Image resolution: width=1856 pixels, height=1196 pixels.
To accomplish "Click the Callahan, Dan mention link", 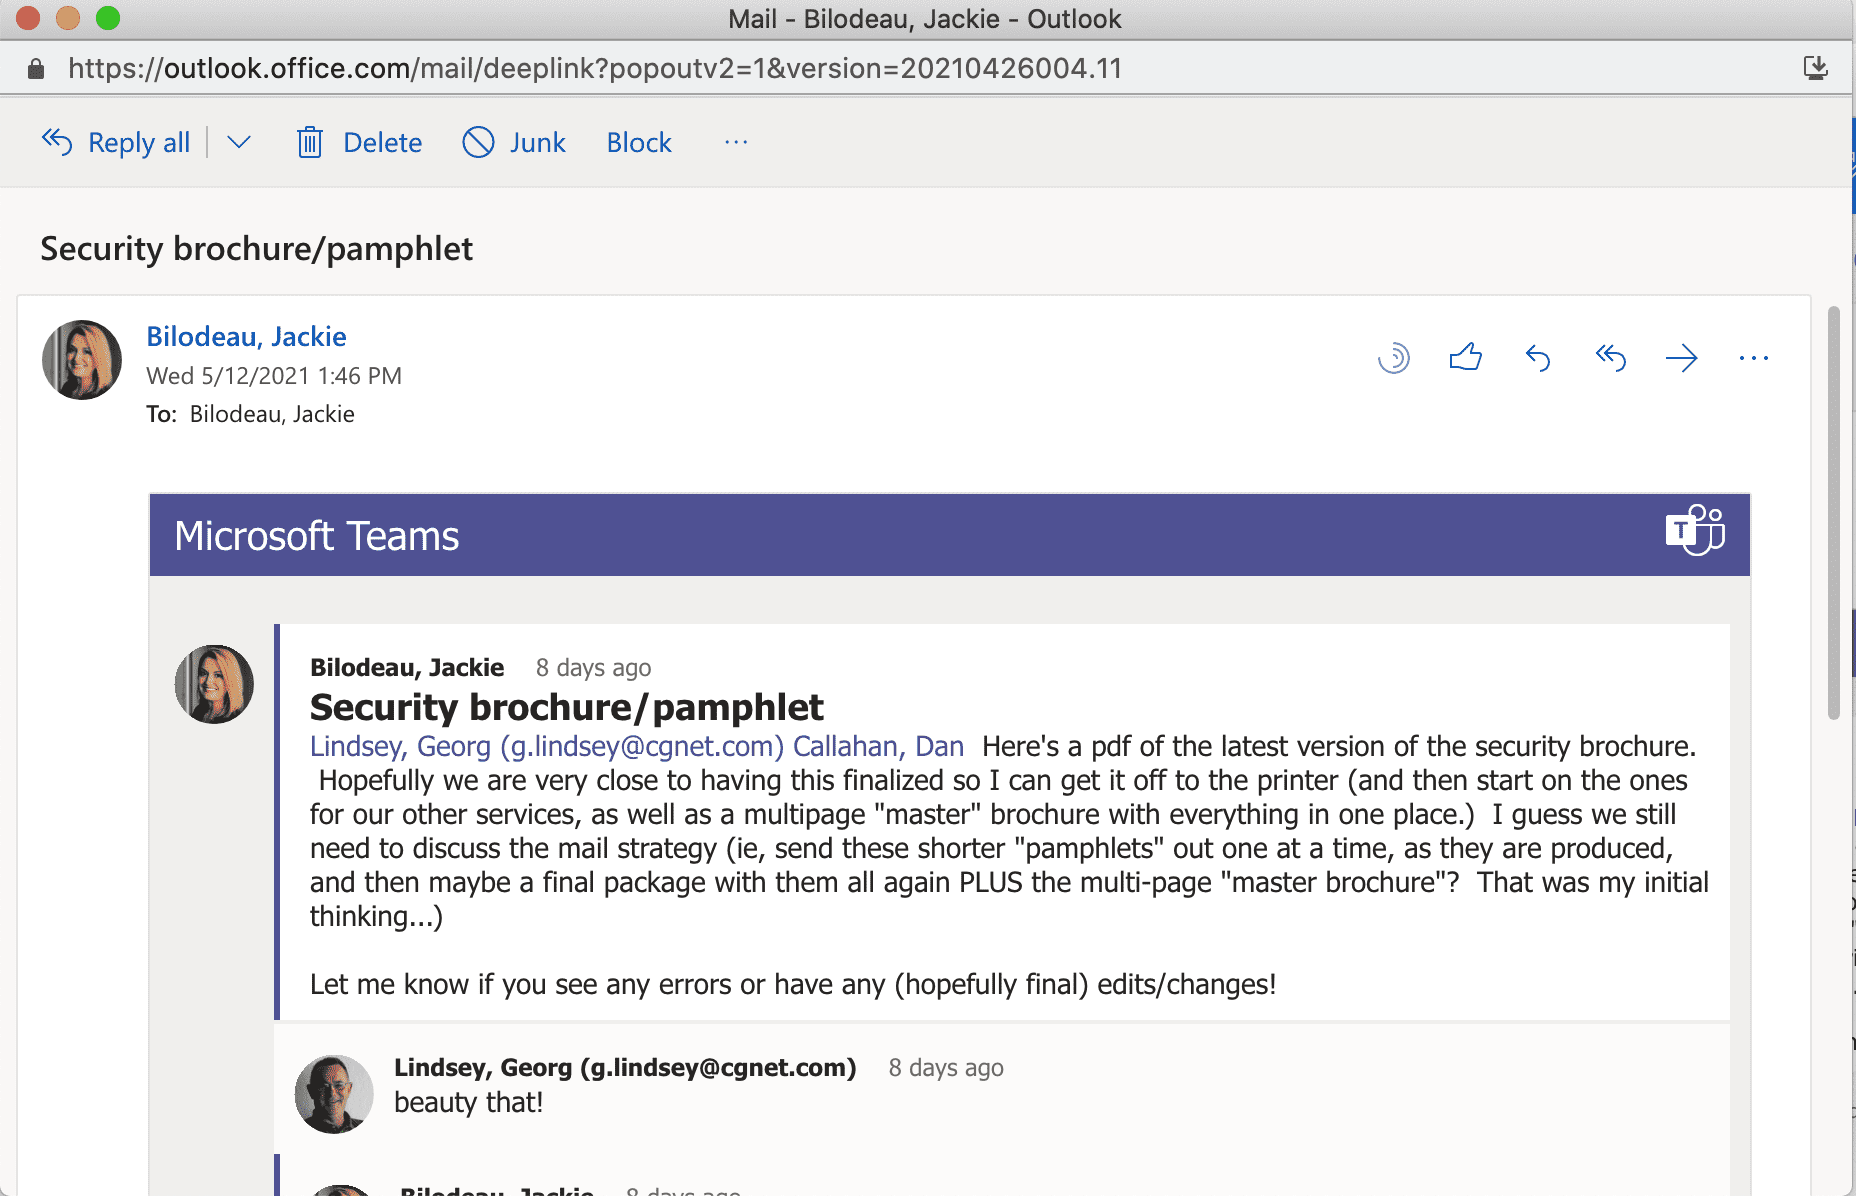I will 878,746.
